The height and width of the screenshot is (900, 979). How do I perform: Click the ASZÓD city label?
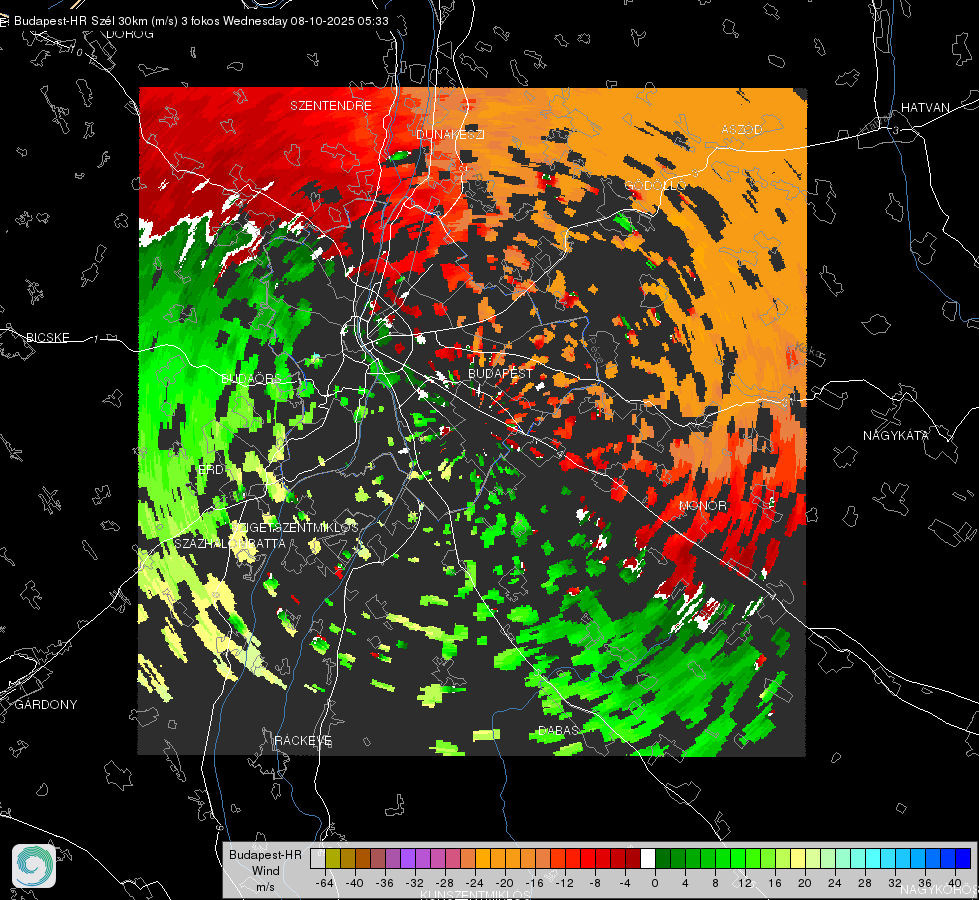tap(742, 129)
